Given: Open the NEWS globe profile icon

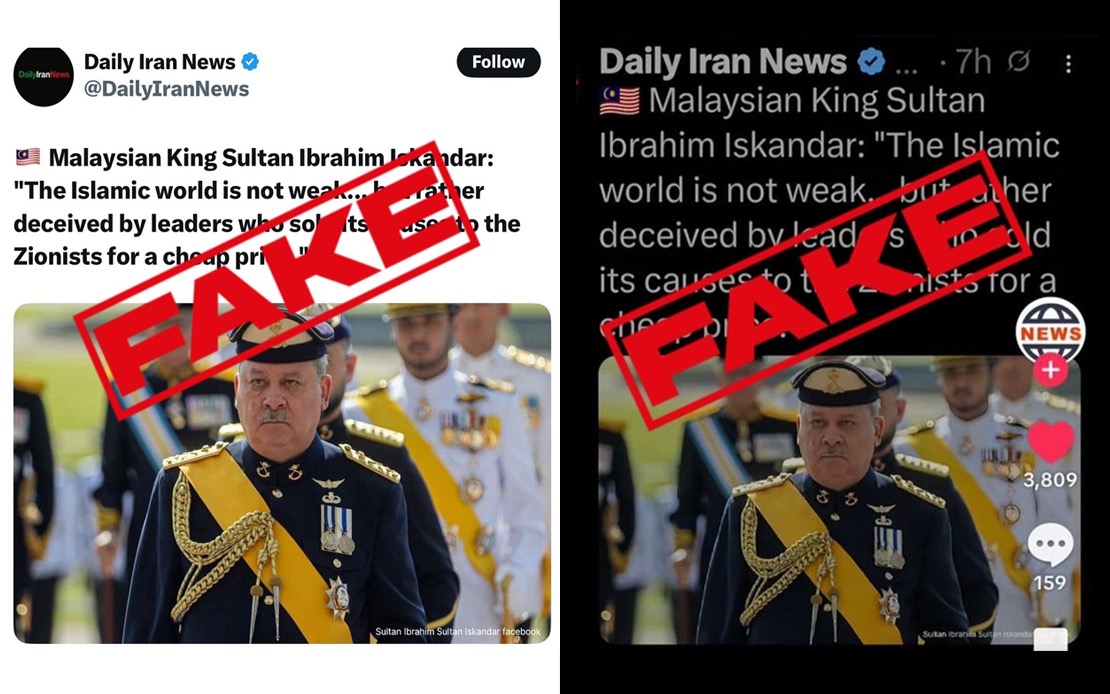Looking at the screenshot, I should pyautogui.click(x=1051, y=330).
